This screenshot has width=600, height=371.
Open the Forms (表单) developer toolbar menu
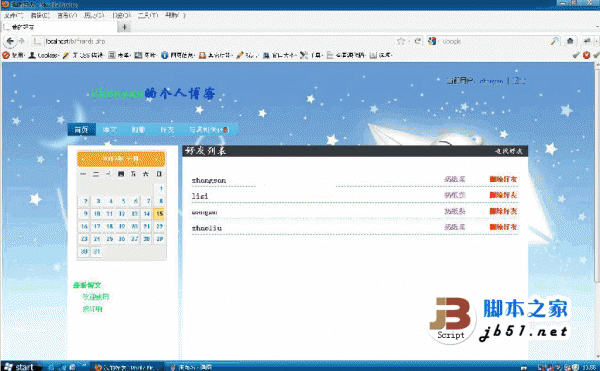pyautogui.click(x=119, y=55)
